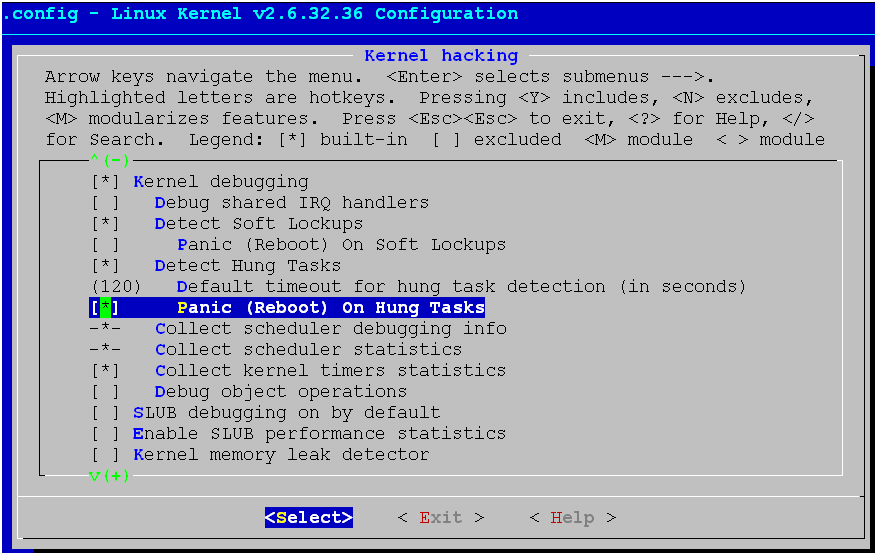Select Detect Hung Tasks entry

click(x=248, y=266)
